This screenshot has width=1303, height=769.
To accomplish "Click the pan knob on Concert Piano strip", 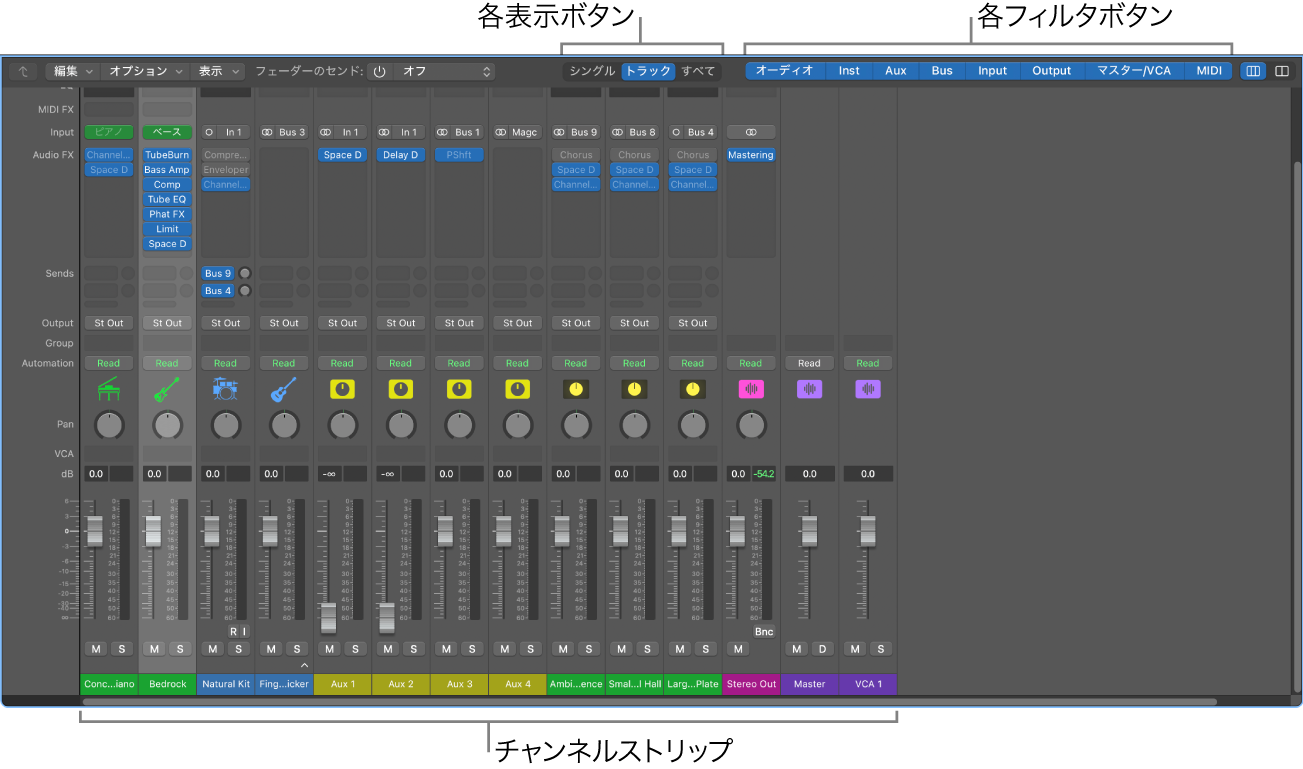I will click(108, 426).
